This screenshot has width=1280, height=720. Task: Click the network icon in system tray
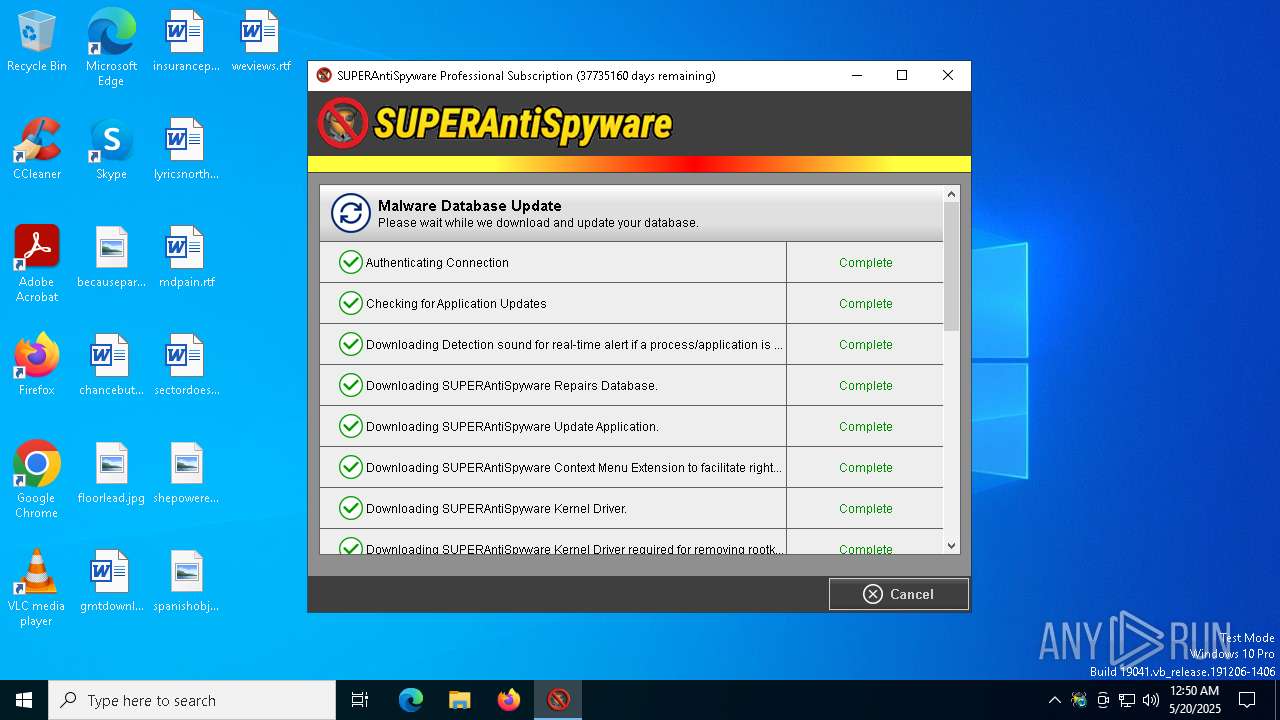1127,700
